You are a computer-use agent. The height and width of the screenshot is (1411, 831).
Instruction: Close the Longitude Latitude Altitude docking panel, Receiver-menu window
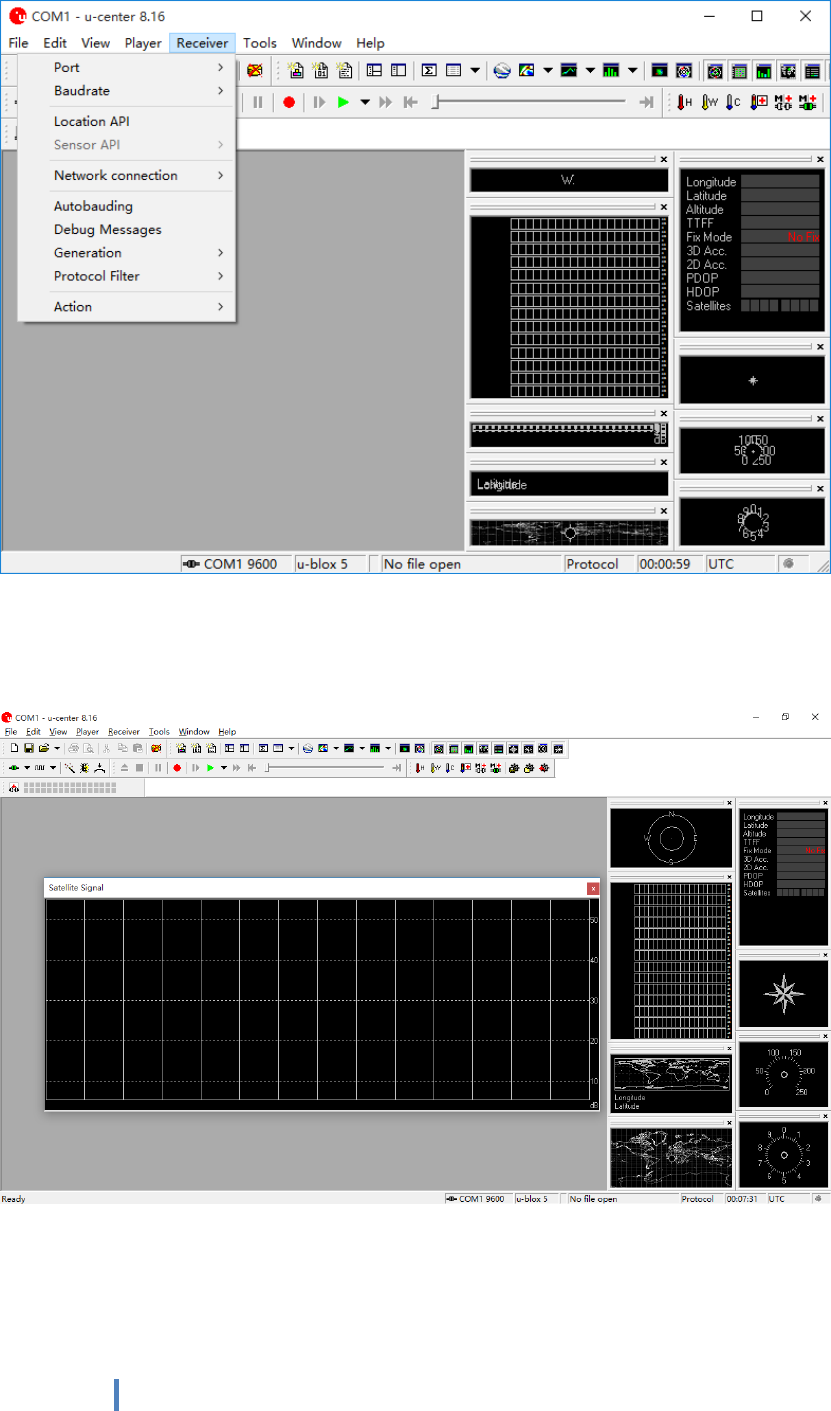click(x=820, y=160)
